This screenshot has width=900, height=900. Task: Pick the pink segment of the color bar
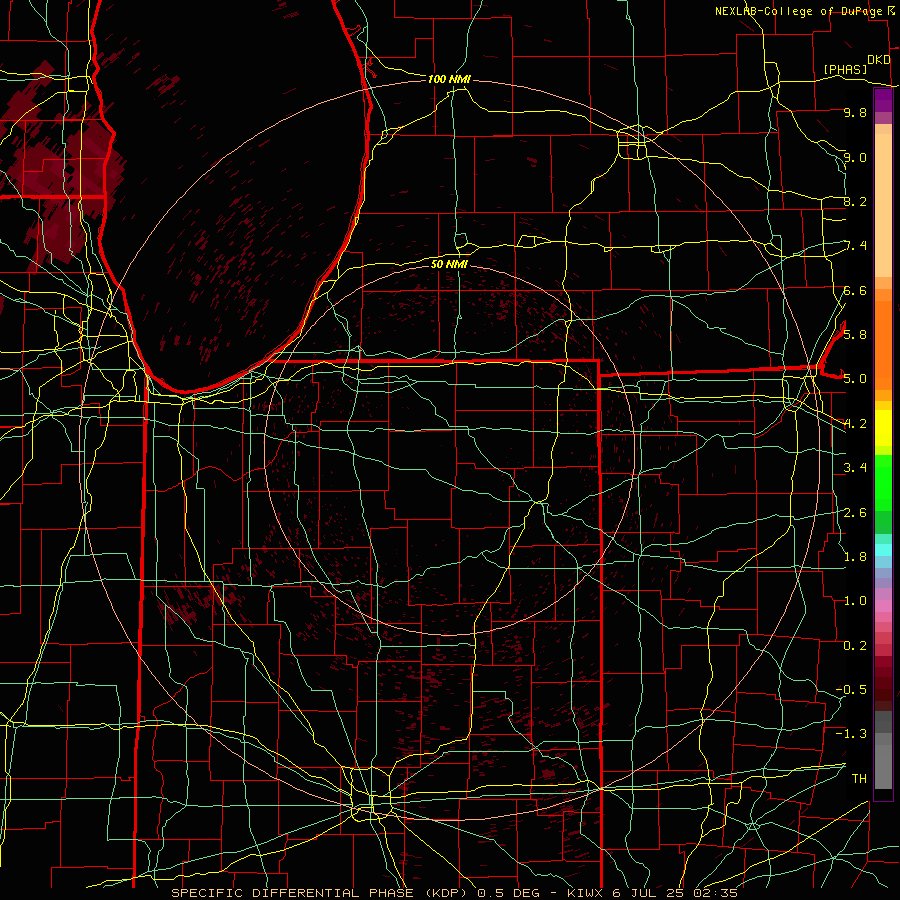(883, 606)
